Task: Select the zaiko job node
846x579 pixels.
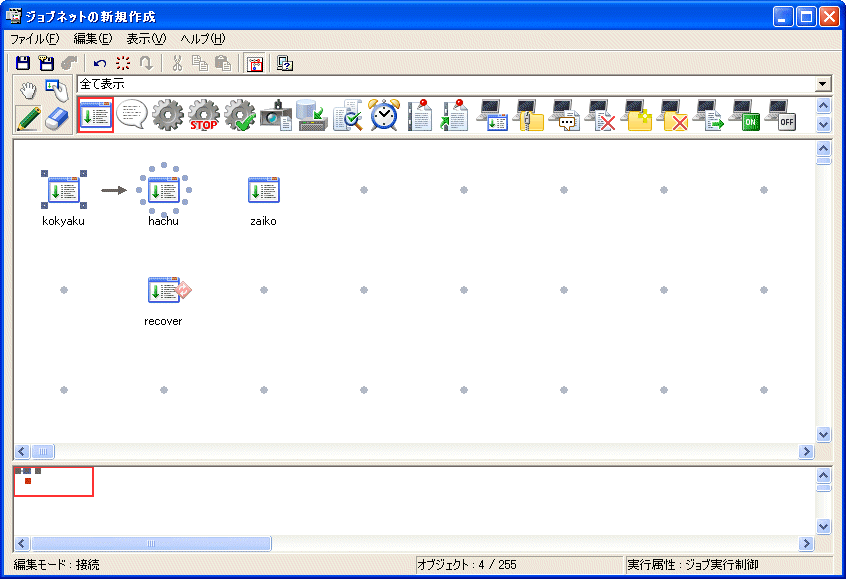Action: tap(264, 190)
